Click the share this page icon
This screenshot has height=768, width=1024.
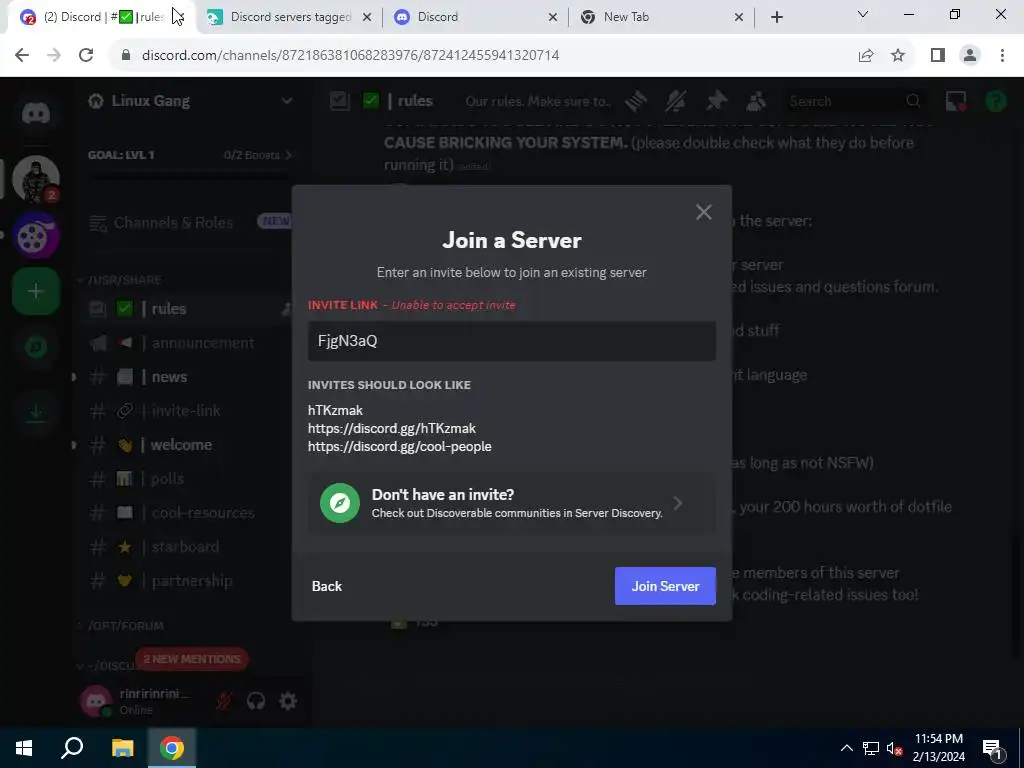[866, 56]
